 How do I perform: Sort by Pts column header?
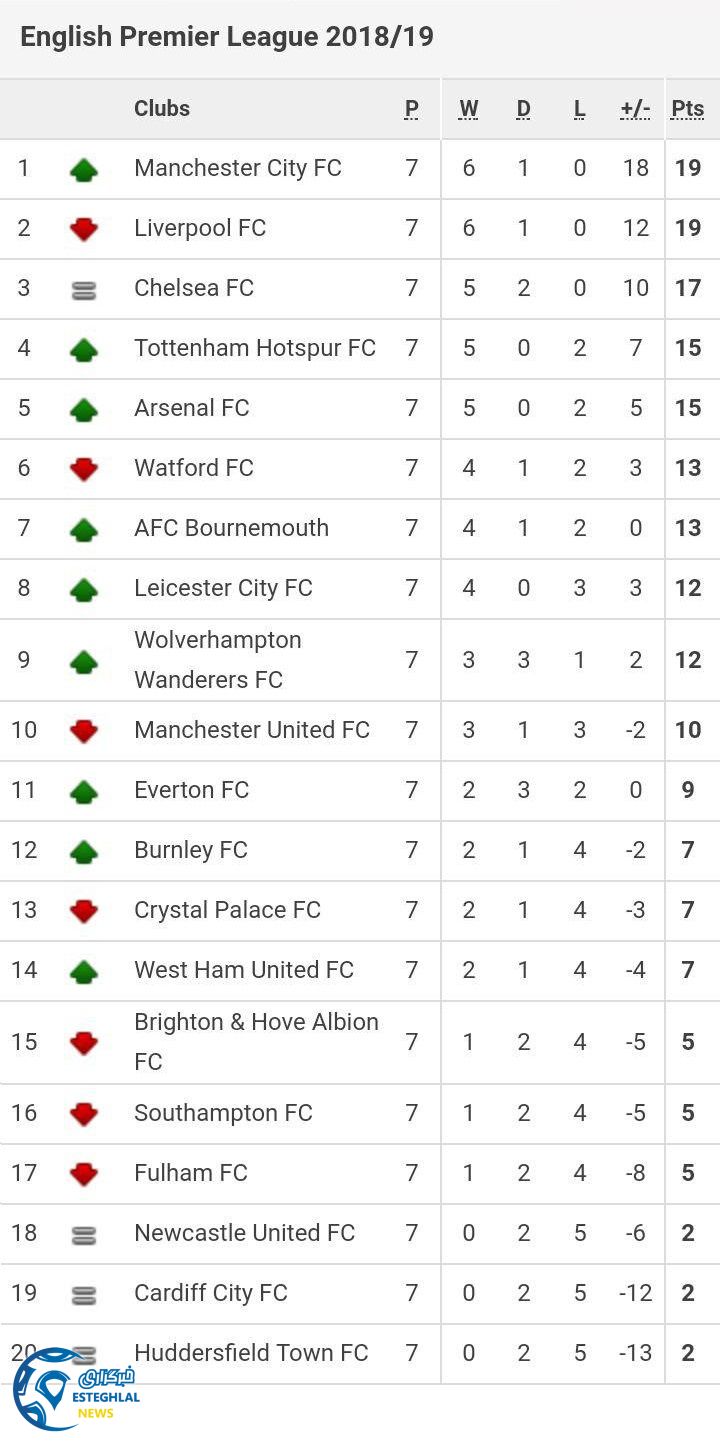coord(687,109)
